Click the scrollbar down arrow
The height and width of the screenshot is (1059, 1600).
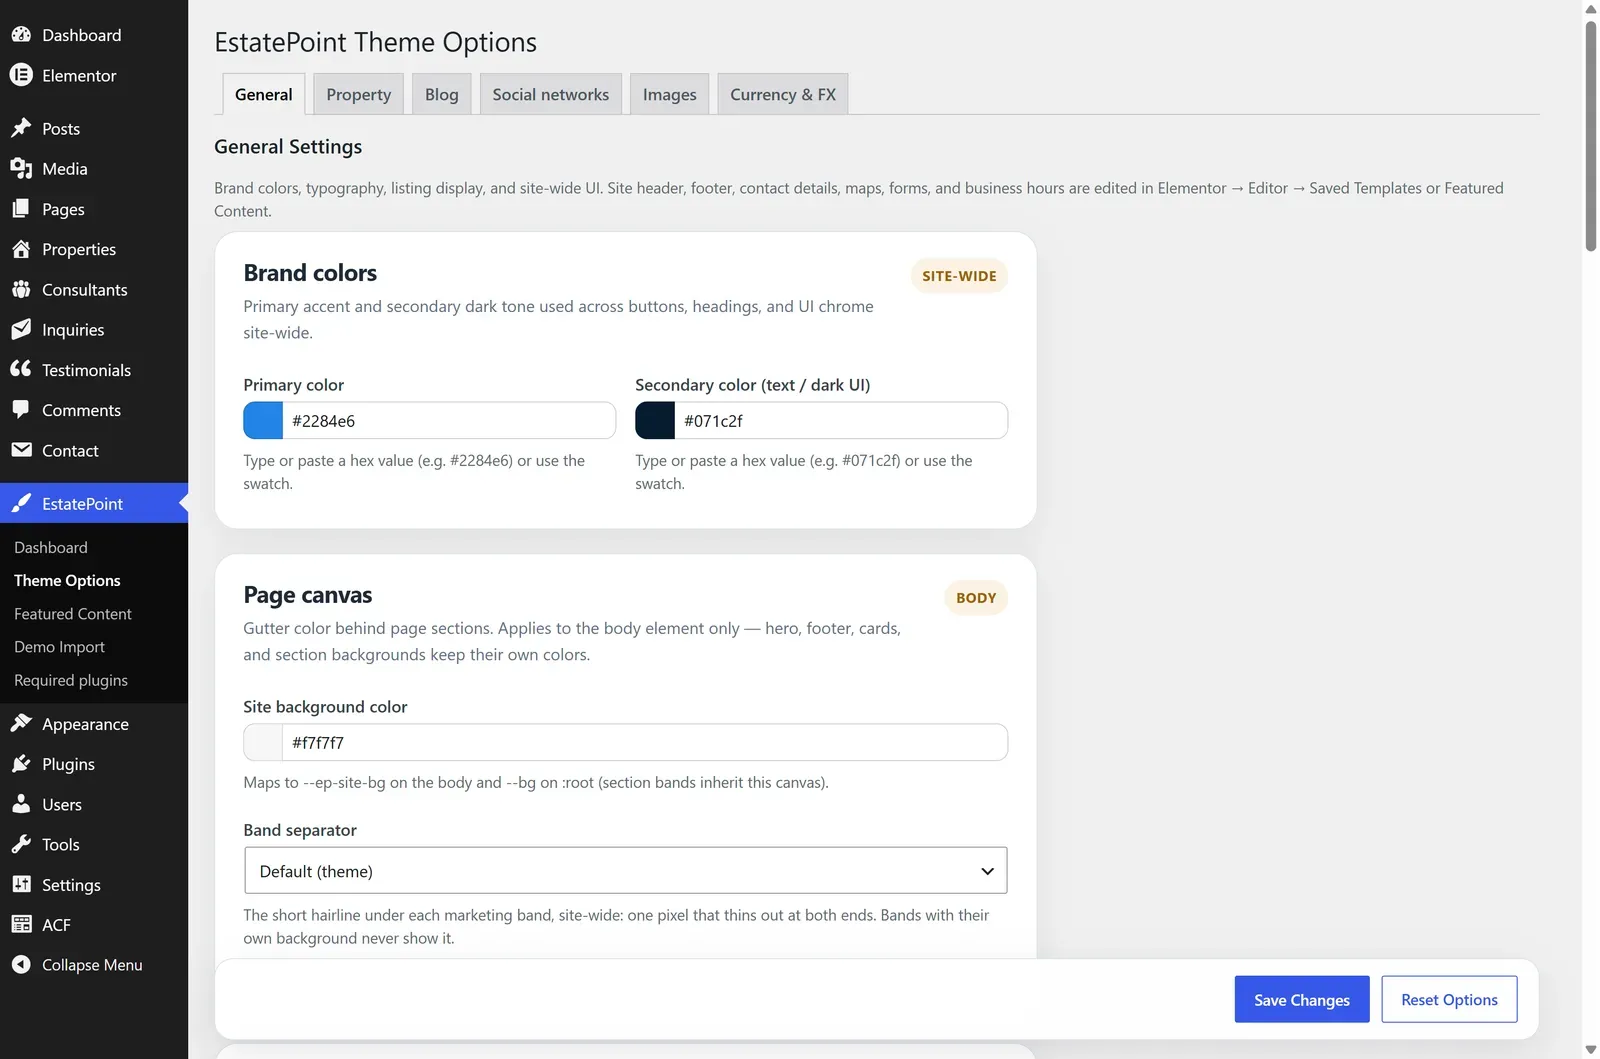pos(1590,1050)
